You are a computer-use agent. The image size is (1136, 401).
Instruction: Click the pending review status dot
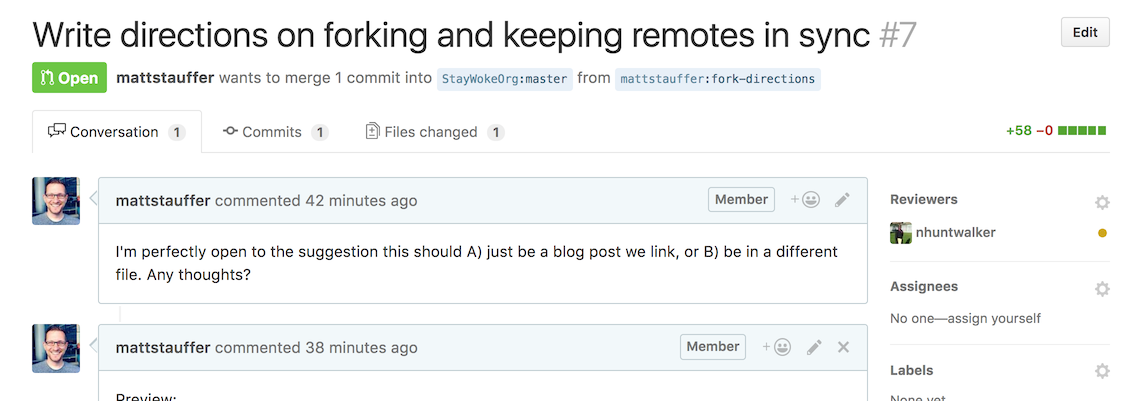click(1102, 233)
